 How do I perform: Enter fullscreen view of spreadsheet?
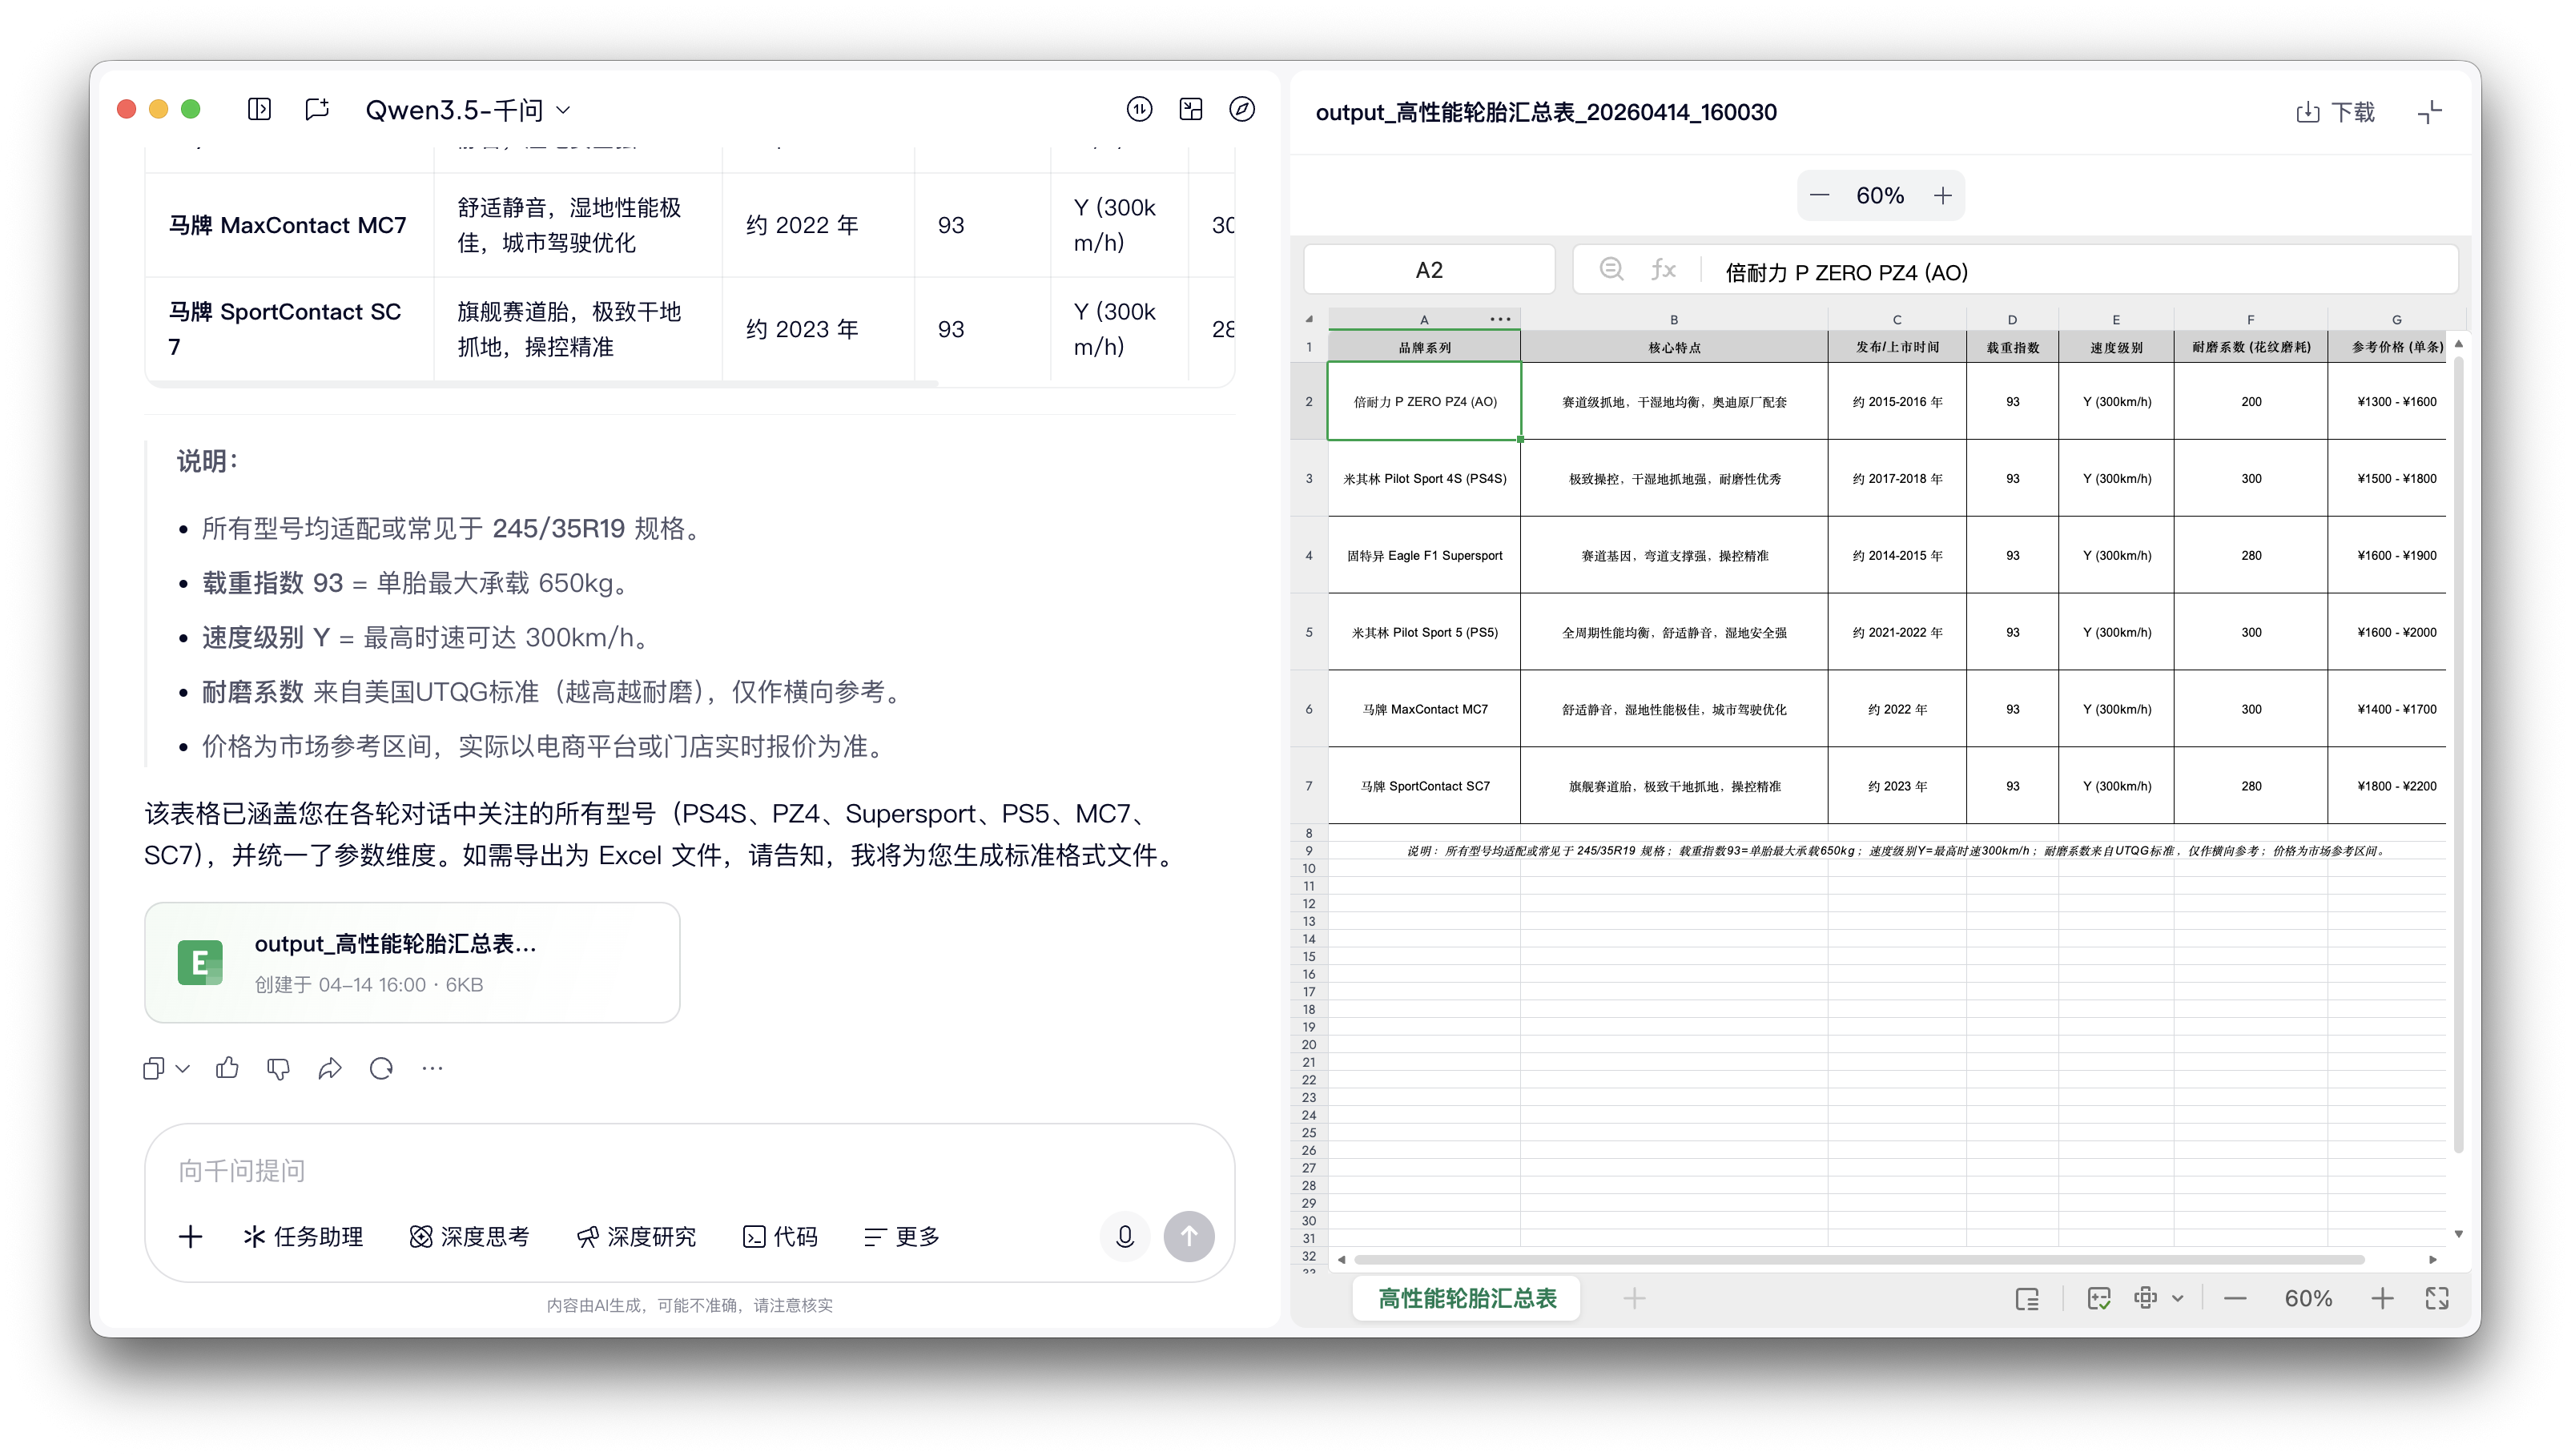pyautogui.click(x=2437, y=1298)
